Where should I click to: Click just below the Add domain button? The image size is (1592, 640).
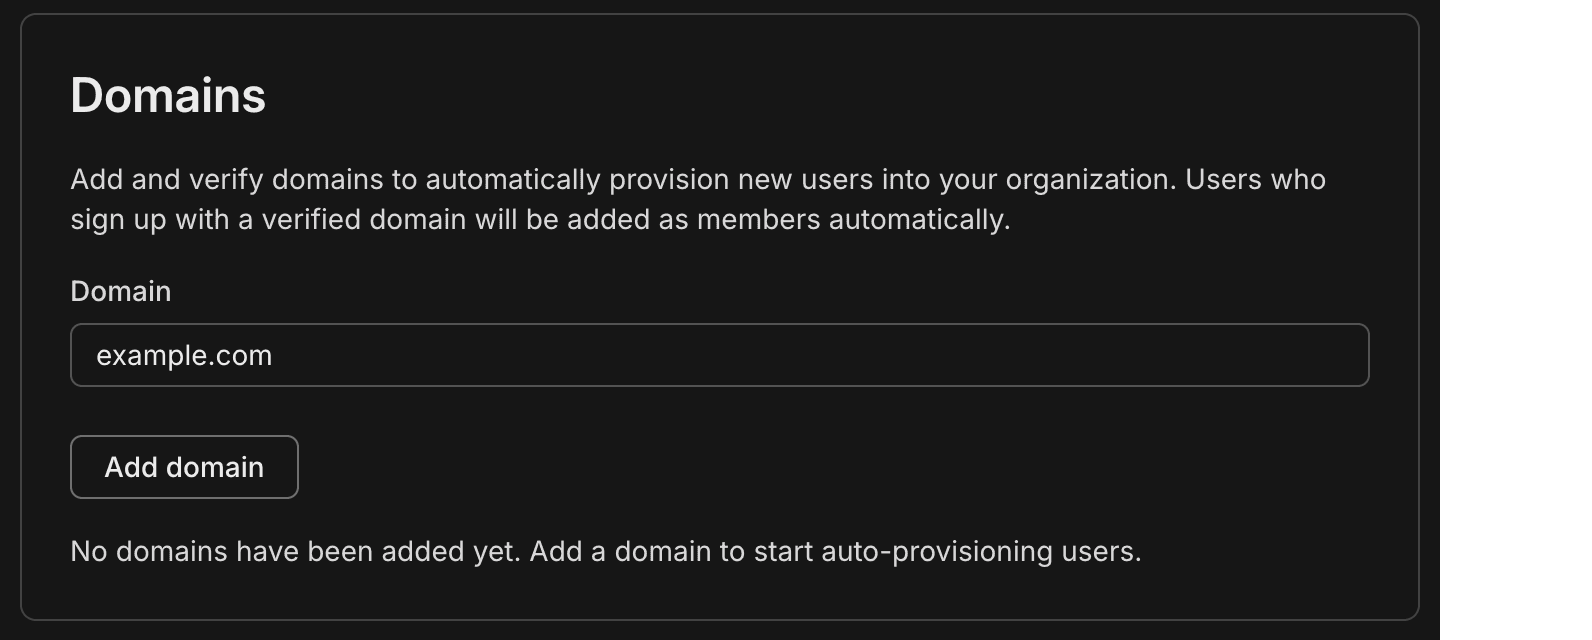click(183, 515)
